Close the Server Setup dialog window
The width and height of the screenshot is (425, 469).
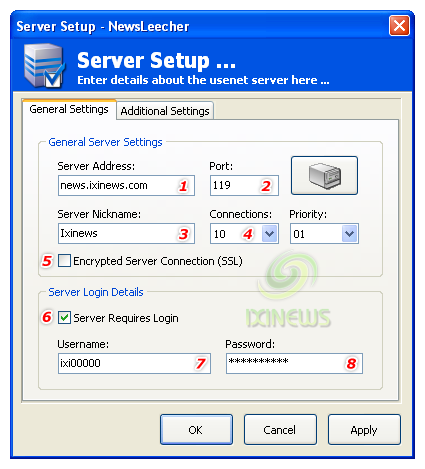399,25
